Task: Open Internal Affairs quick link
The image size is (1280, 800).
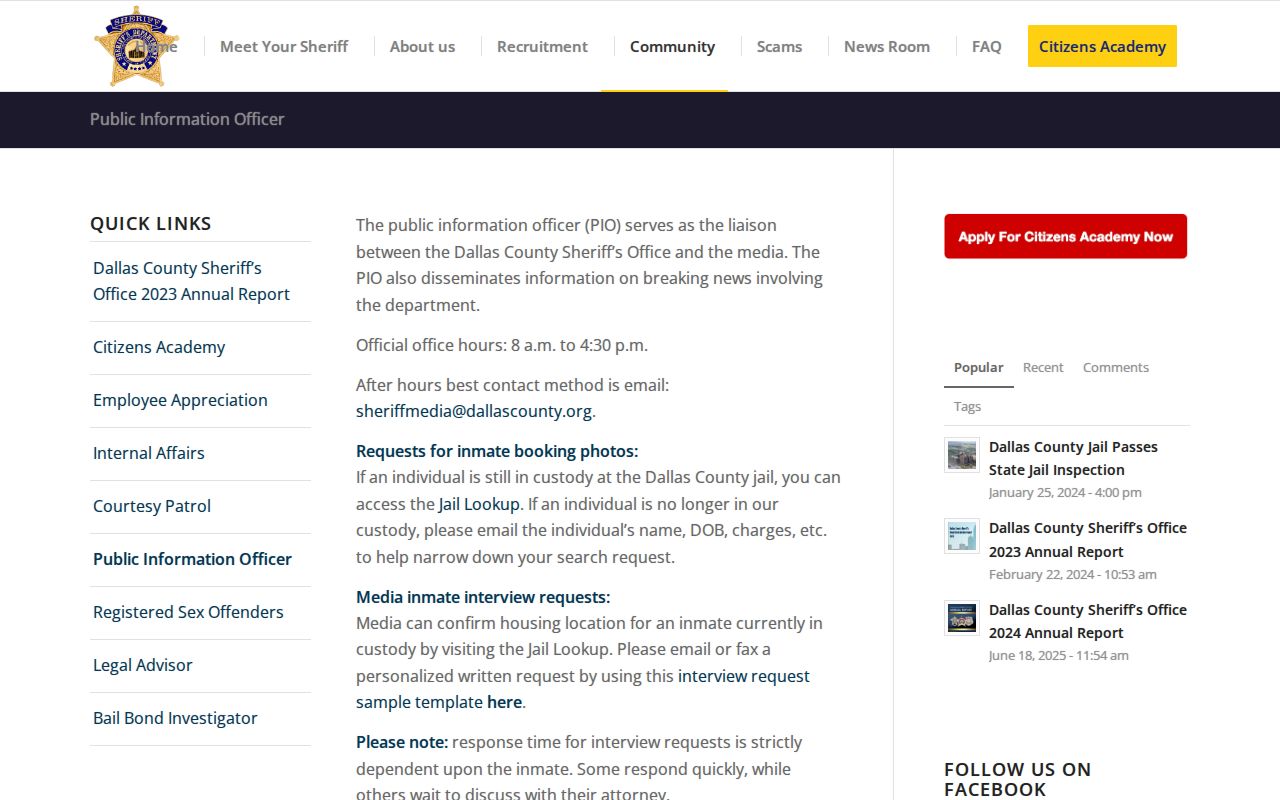Action: tap(148, 453)
